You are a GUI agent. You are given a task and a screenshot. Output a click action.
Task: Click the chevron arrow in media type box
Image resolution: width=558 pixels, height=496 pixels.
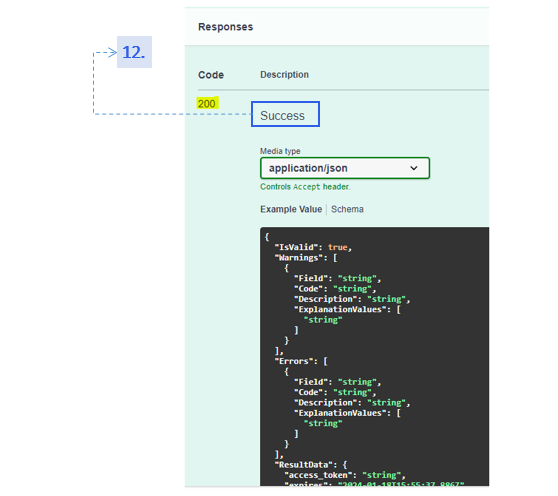tap(414, 168)
